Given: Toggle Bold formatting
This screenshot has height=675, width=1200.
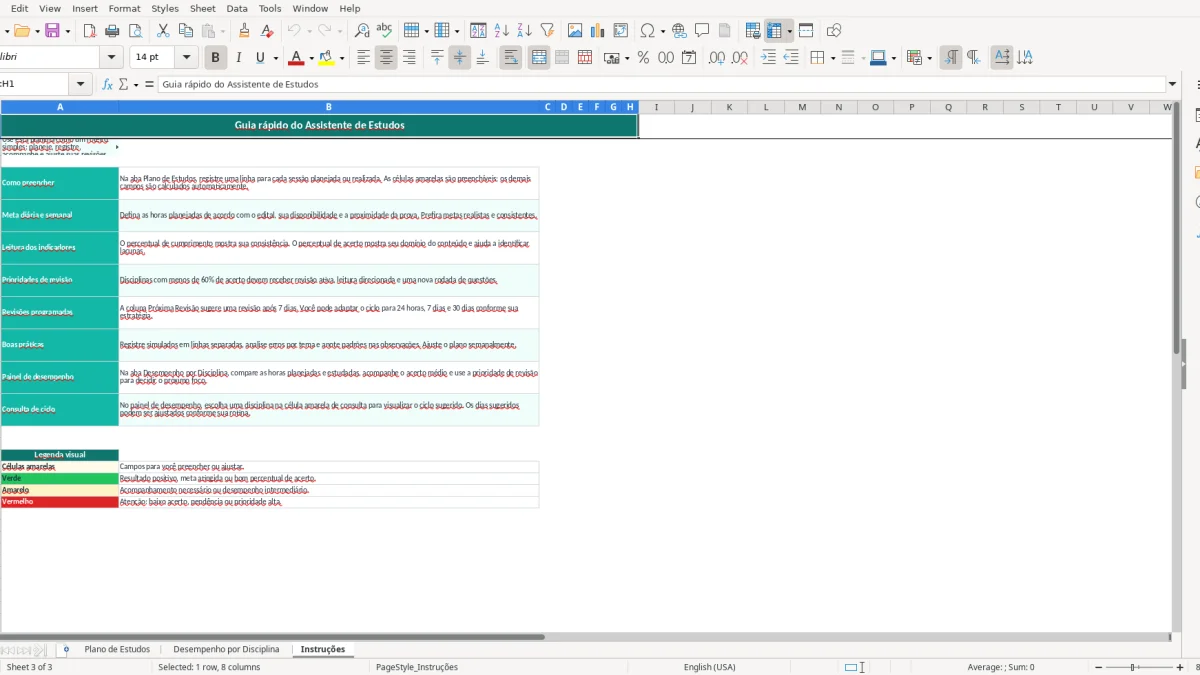Looking at the screenshot, I should click(215, 58).
